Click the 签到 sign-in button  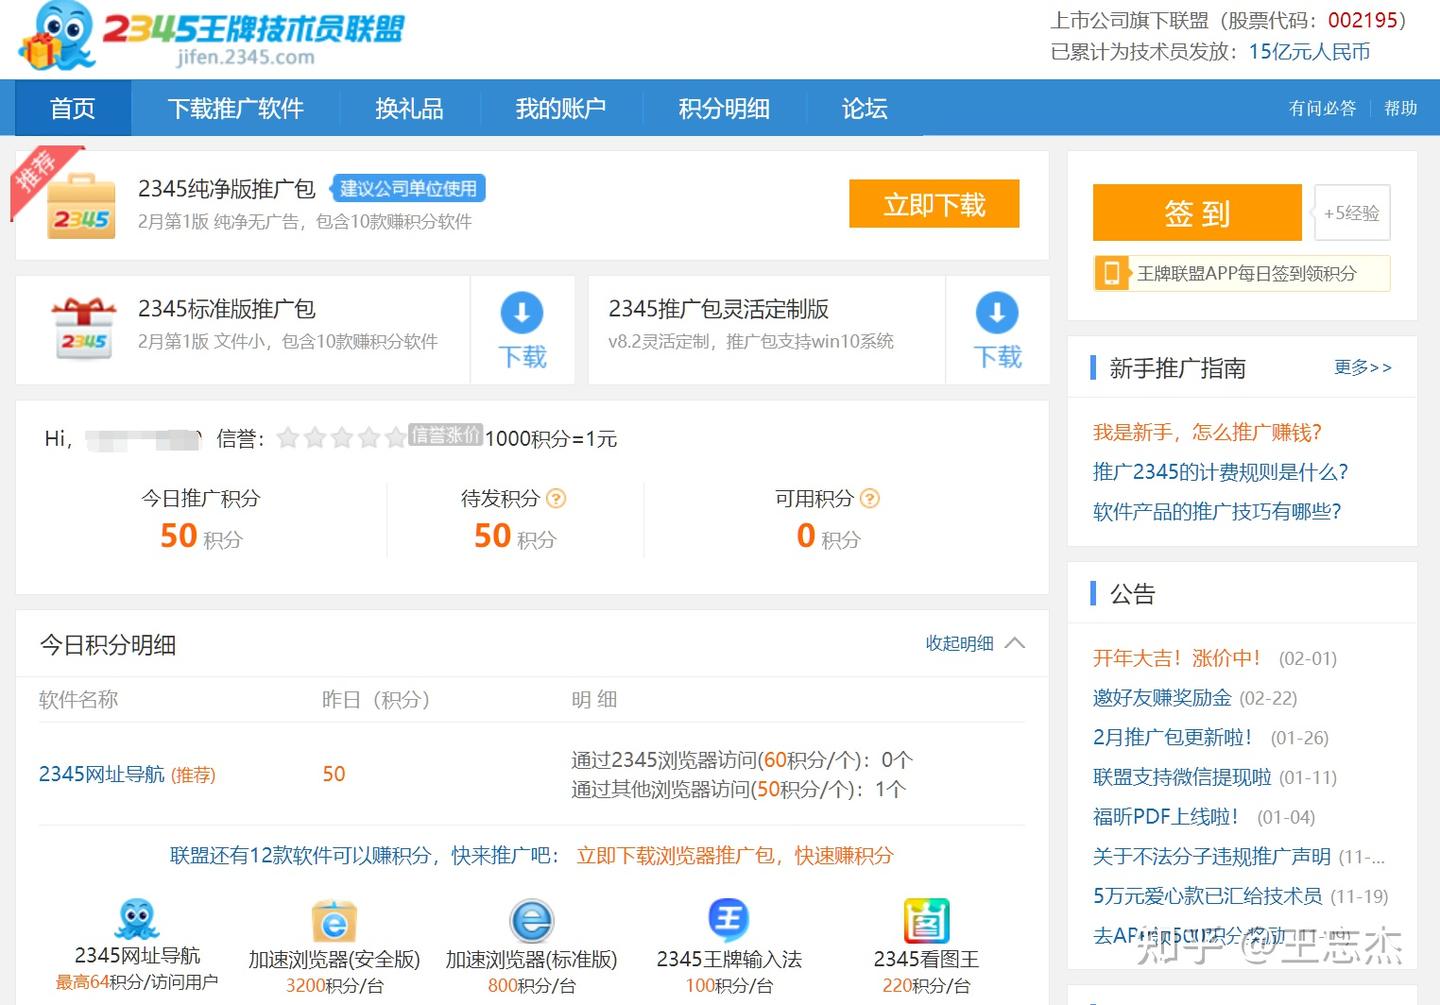click(1197, 212)
